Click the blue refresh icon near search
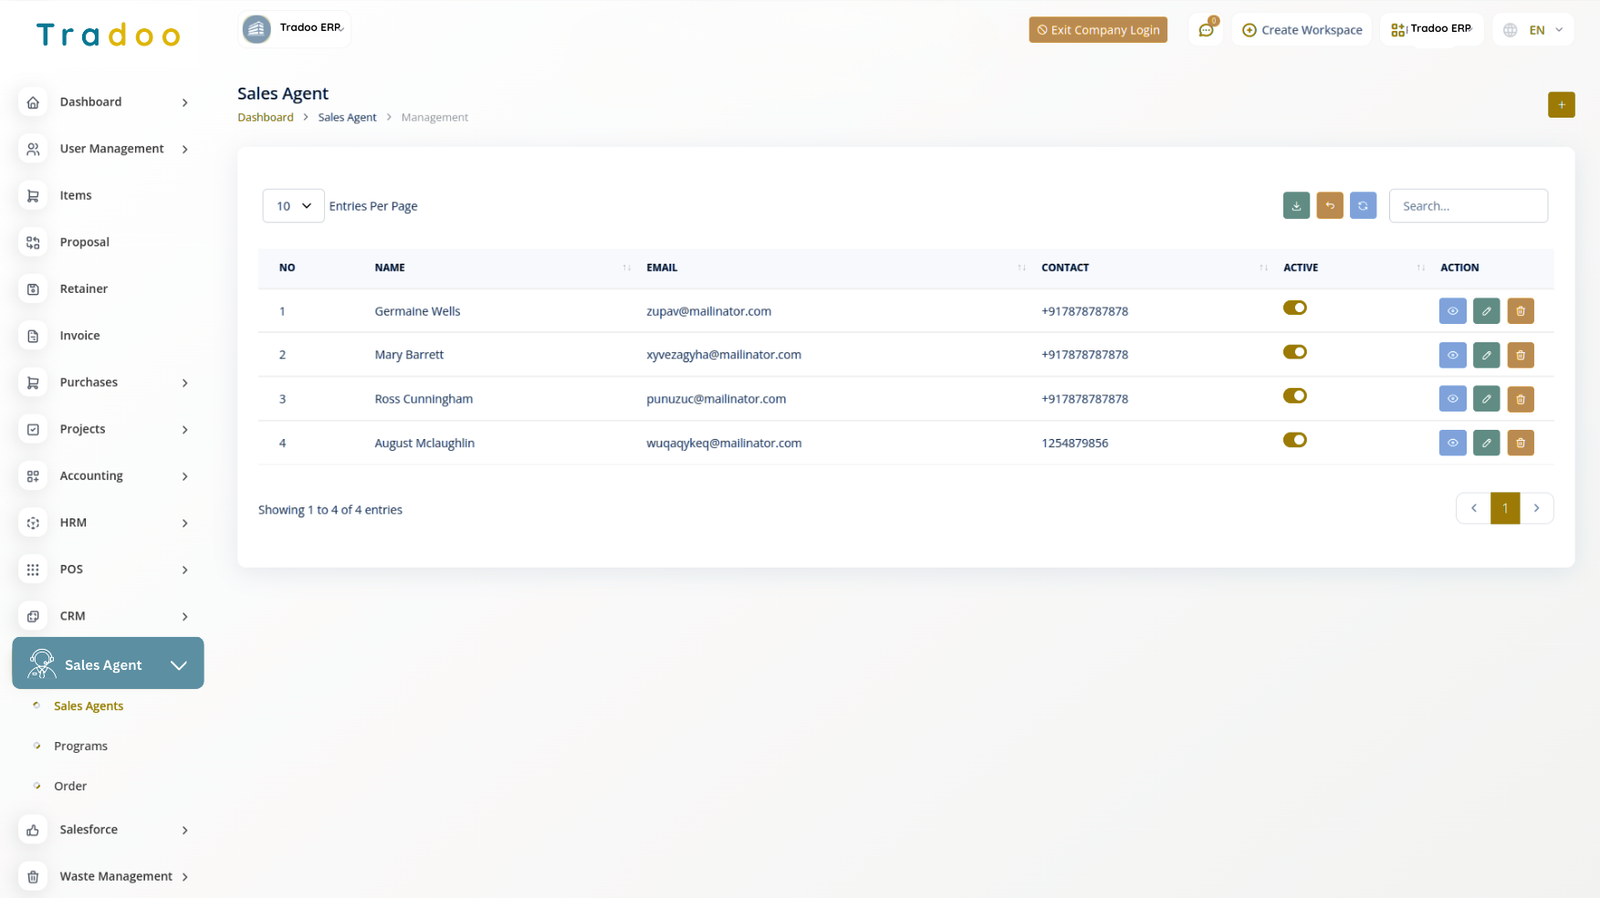The image size is (1600, 898). (1363, 206)
